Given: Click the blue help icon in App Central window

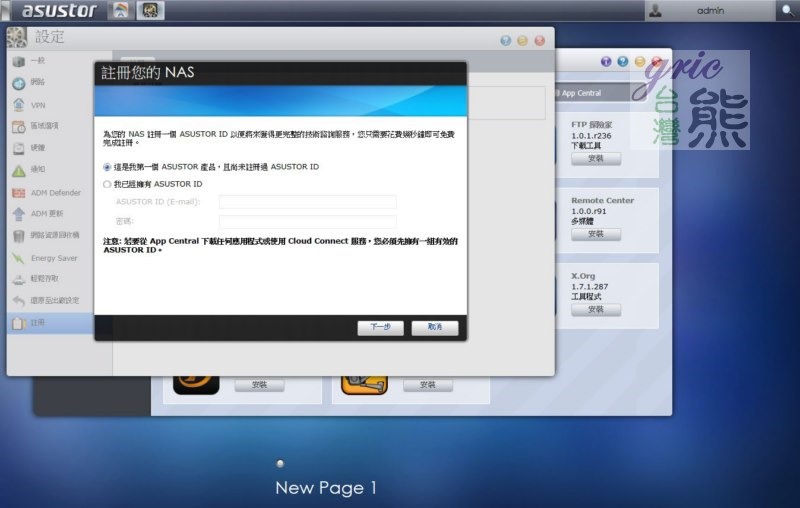Looking at the screenshot, I should coord(622,62).
